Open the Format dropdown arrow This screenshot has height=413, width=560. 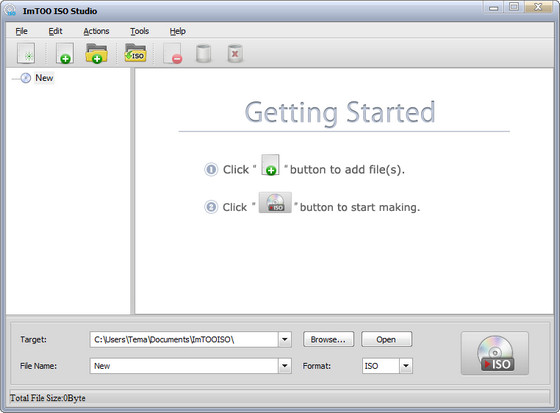click(406, 366)
